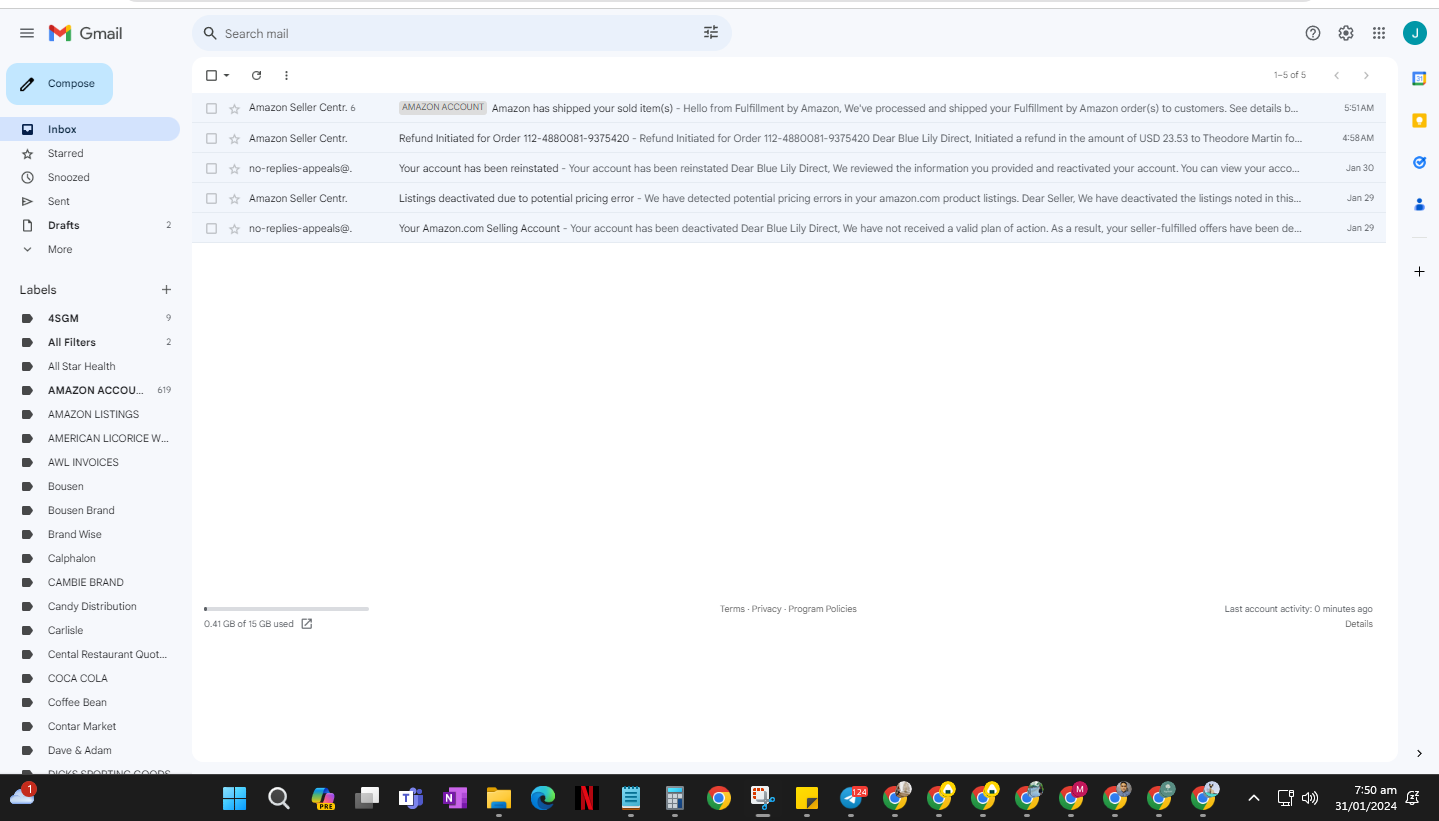
Task: Launch Microsoft Teams from the taskbar
Action: click(411, 798)
